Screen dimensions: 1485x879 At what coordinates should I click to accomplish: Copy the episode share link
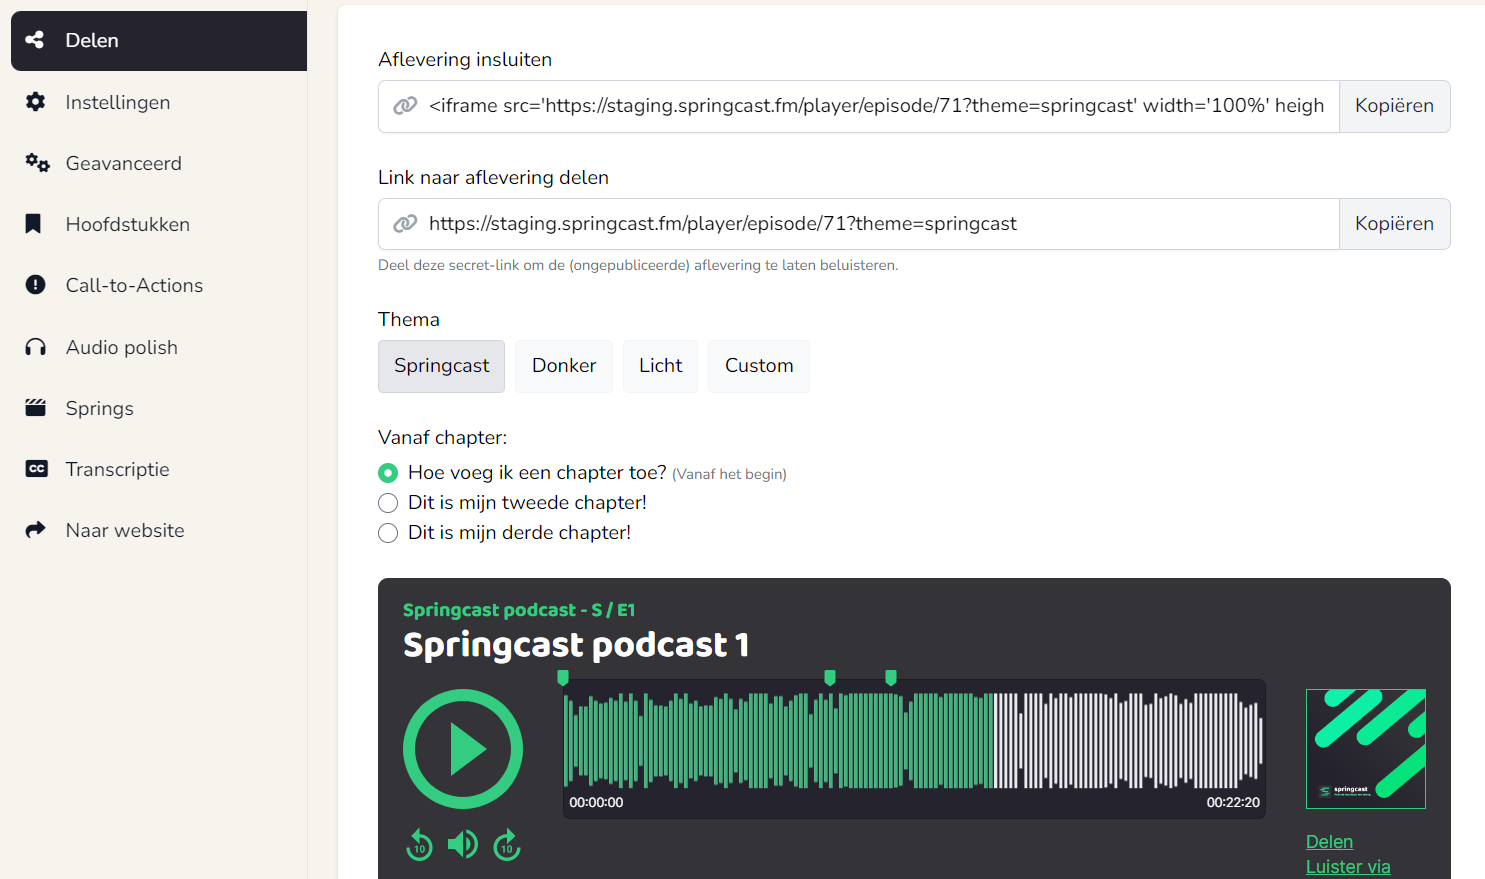(1394, 224)
